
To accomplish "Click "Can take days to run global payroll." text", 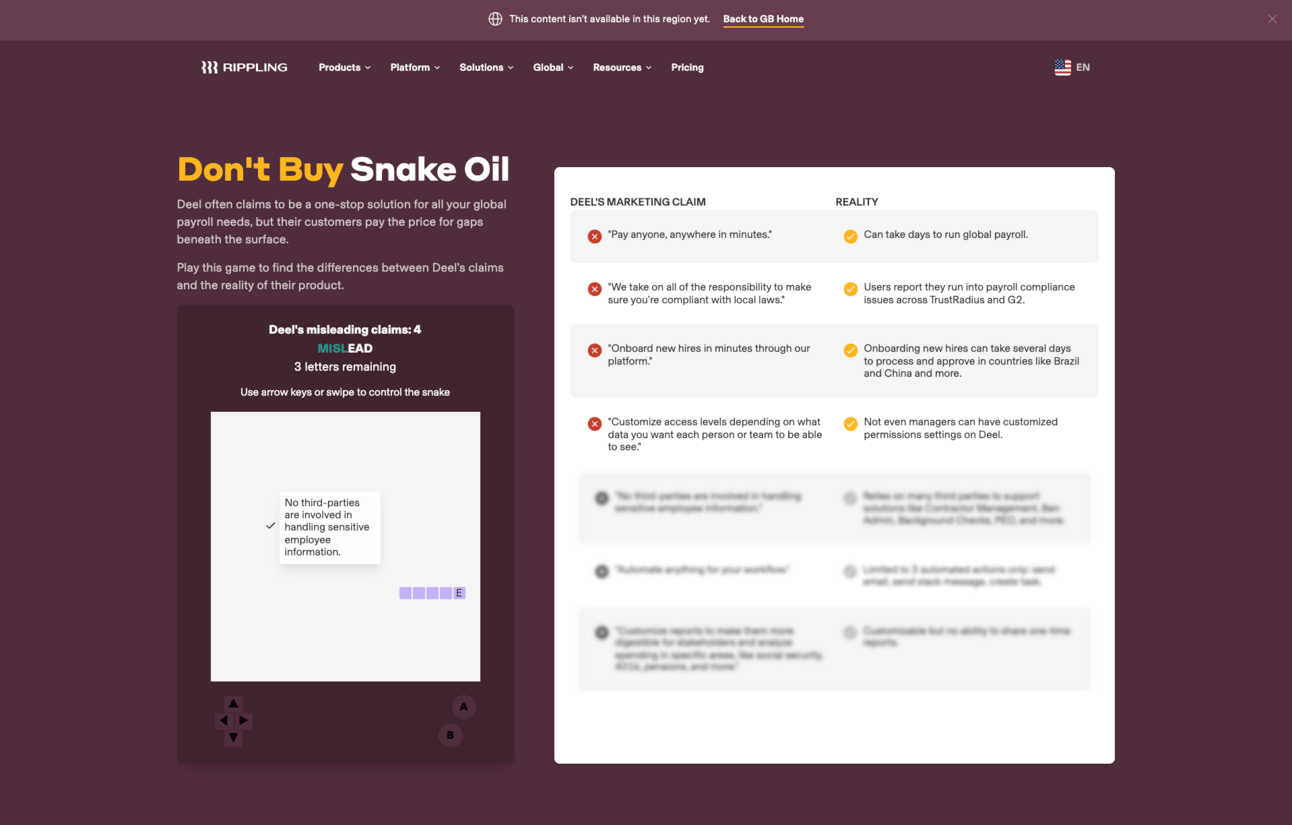I will (x=946, y=235).
